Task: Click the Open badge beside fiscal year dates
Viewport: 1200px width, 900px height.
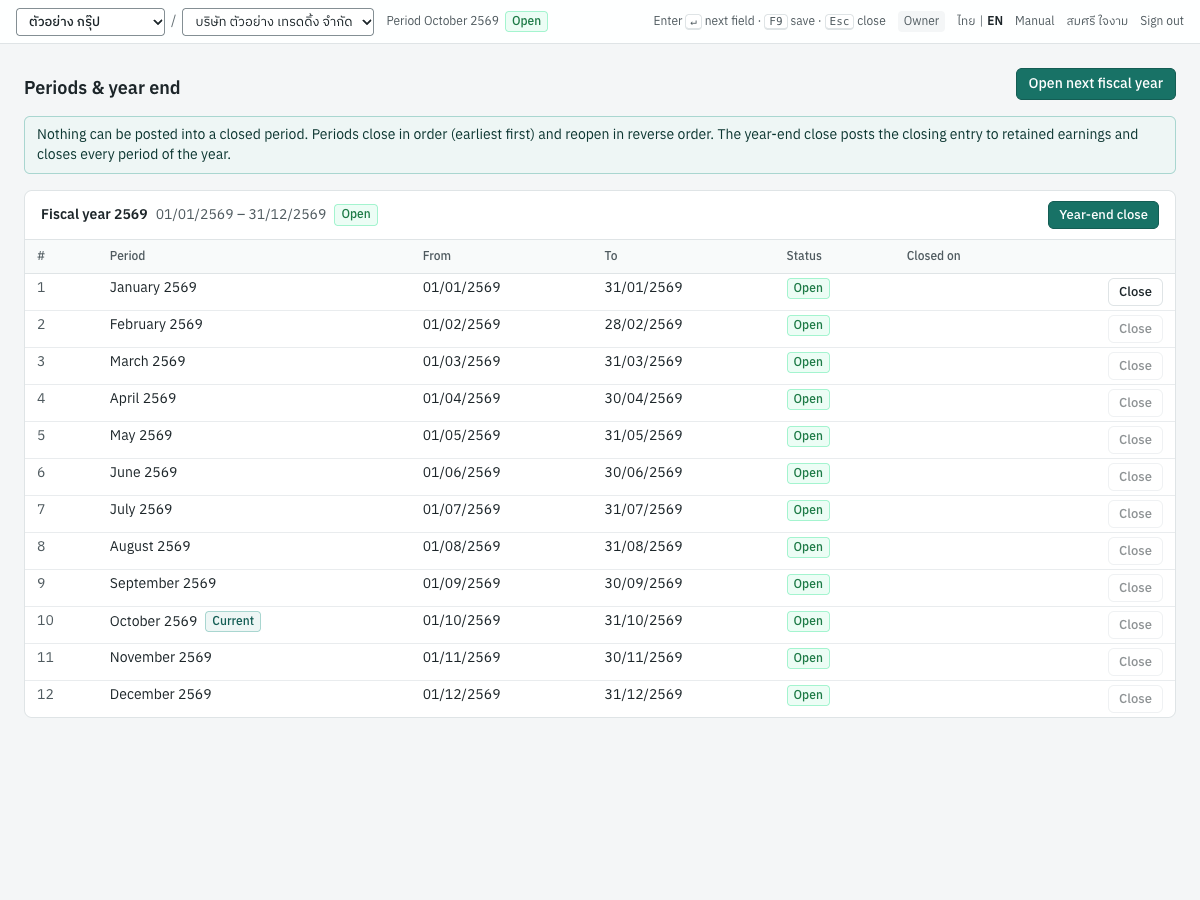Action: point(356,214)
